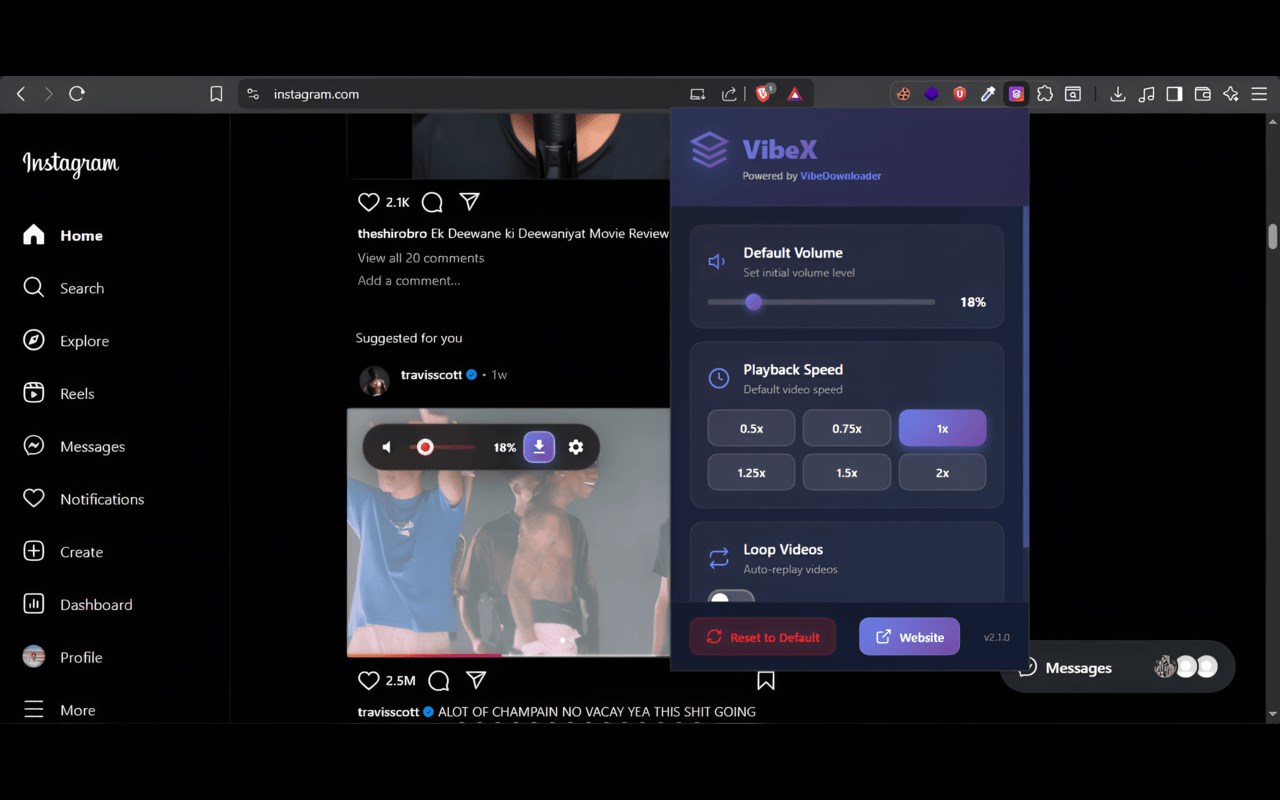Open Brave Rewards triangle icon
Screen dimensions: 1280x800
point(795,94)
